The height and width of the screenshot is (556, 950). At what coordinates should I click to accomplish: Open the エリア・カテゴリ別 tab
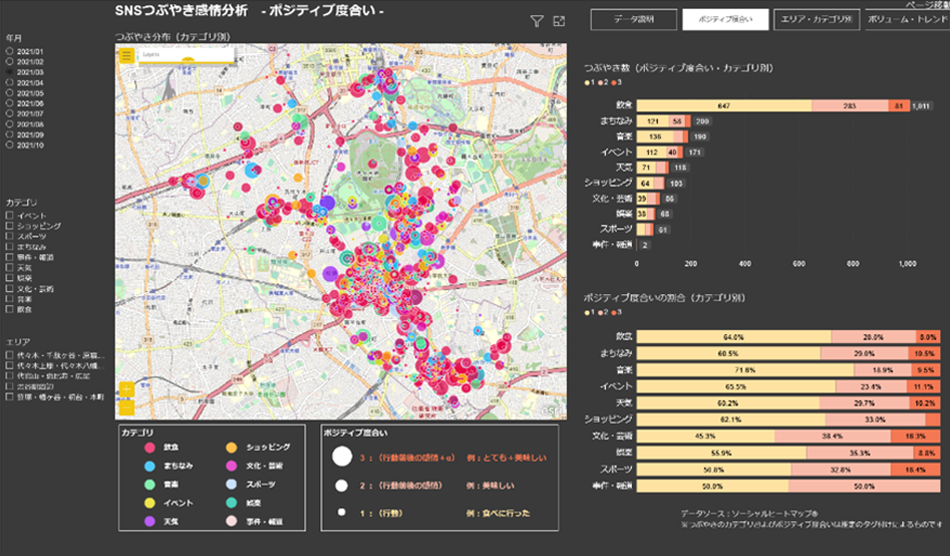818,19
